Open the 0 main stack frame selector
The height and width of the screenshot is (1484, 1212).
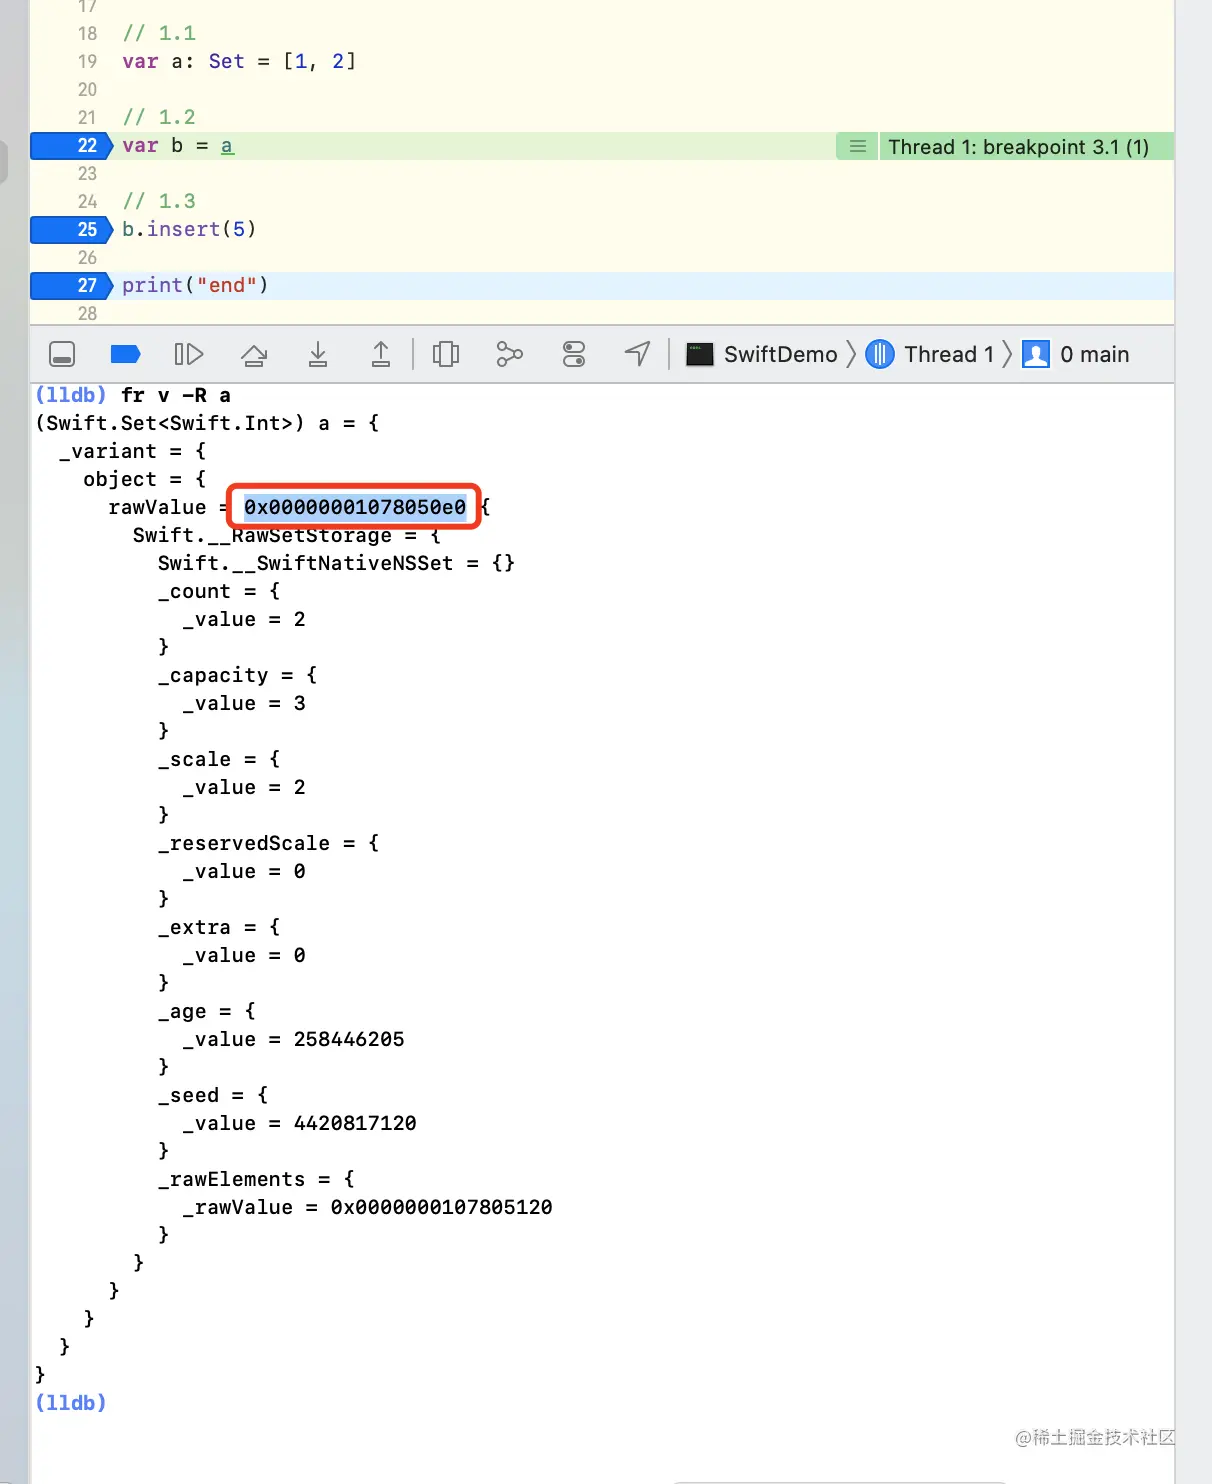click(1076, 354)
